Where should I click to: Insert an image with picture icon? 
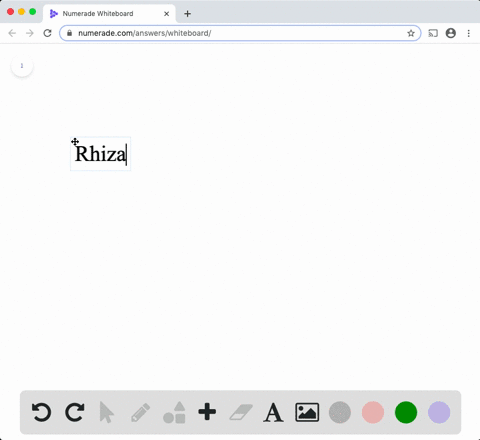[307, 412]
